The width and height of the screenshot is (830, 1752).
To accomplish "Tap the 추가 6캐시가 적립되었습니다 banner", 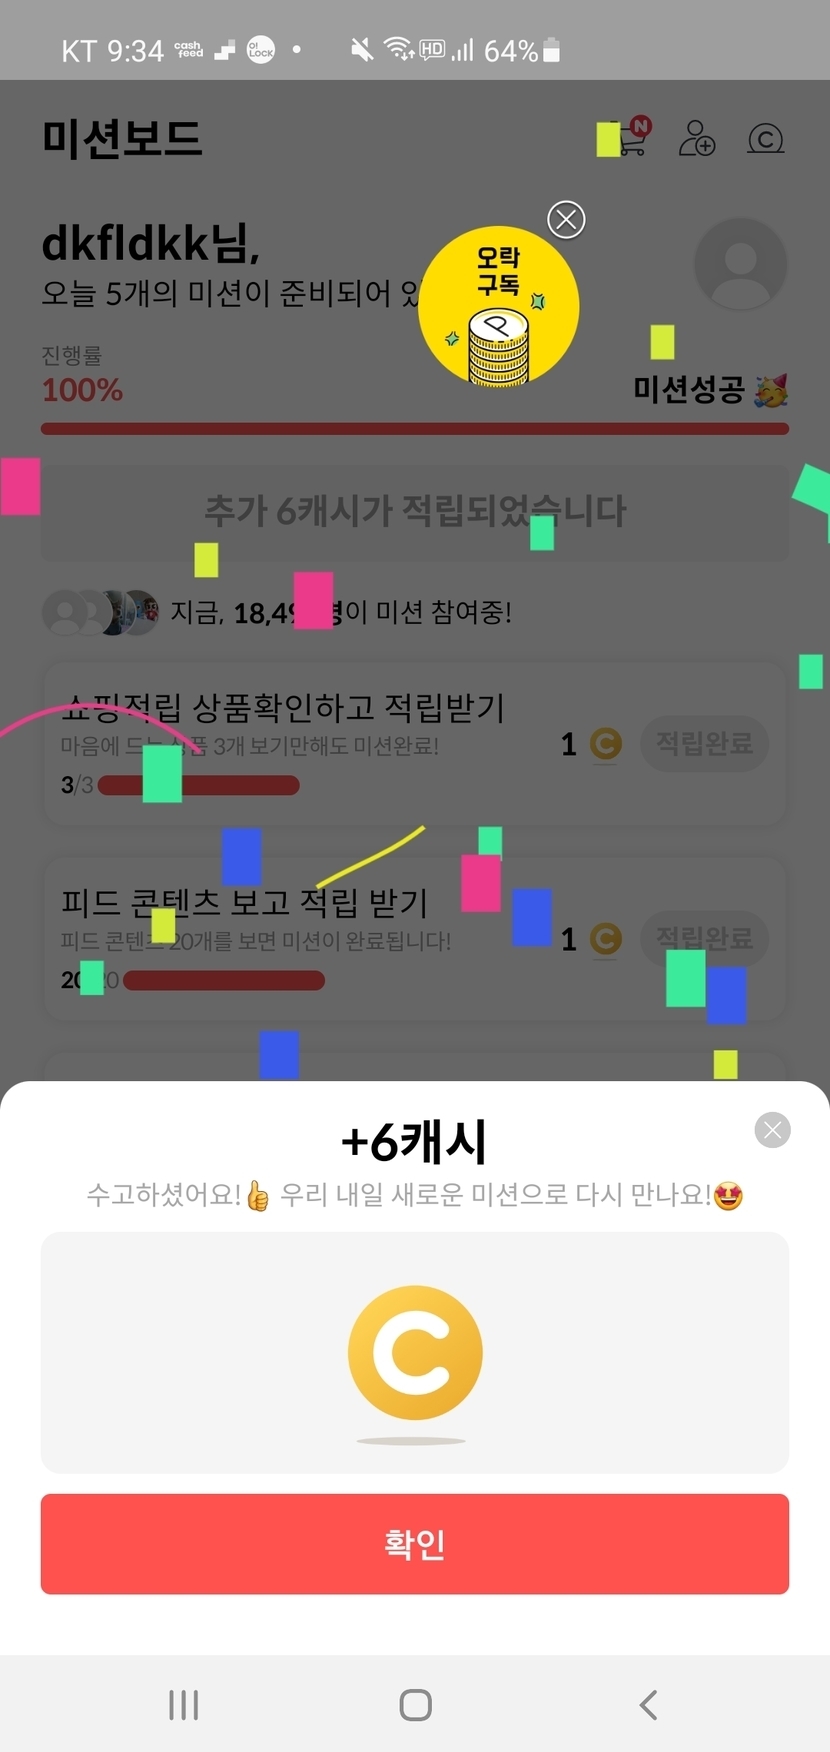I will coord(415,511).
